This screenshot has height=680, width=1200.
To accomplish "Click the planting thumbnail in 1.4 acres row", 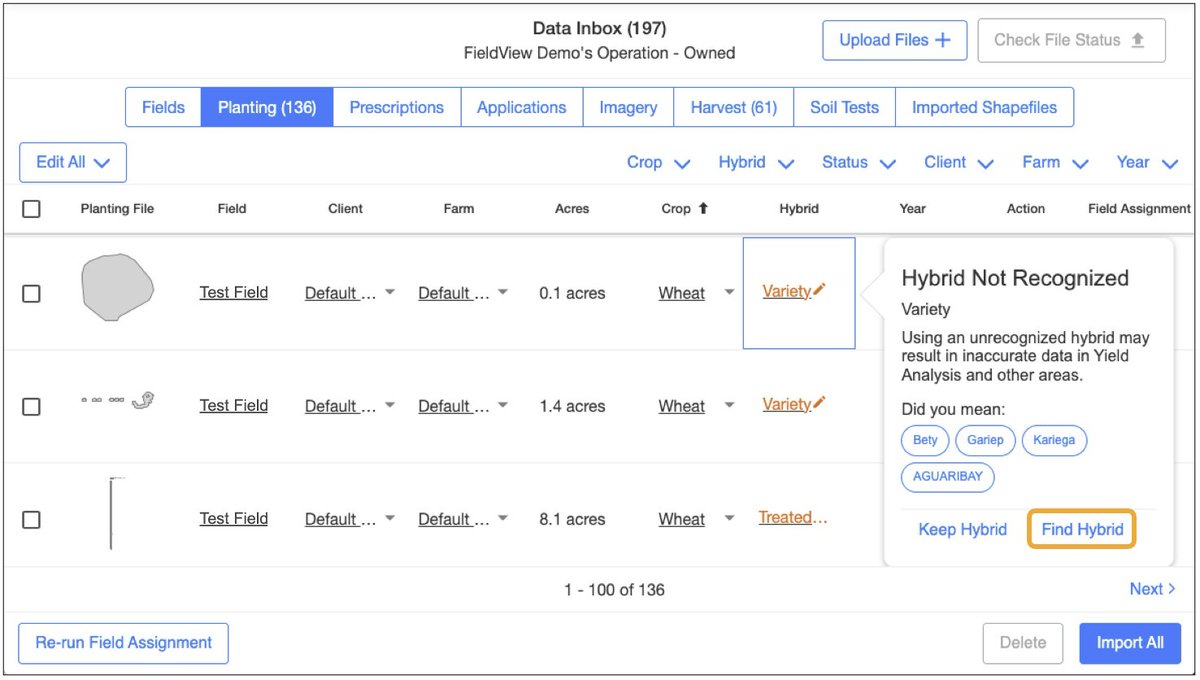I will pyautogui.click(x=117, y=400).
